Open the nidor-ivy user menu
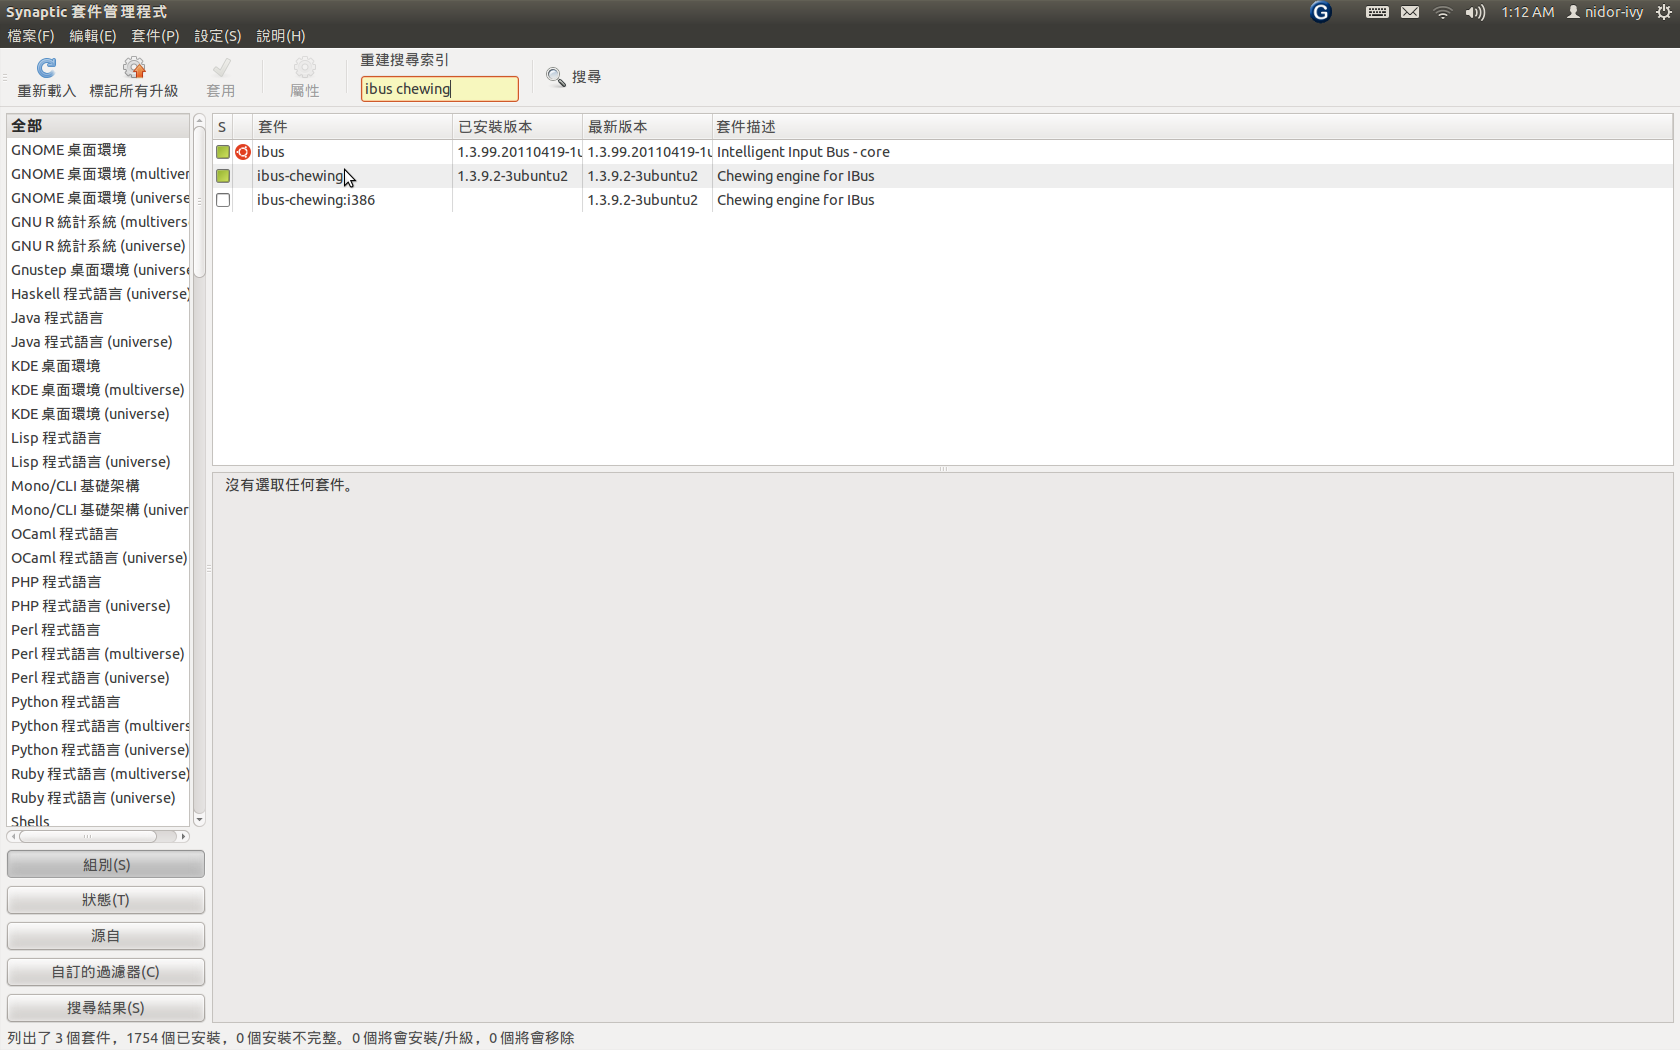The image size is (1680, 1050). click(1605, 12)
